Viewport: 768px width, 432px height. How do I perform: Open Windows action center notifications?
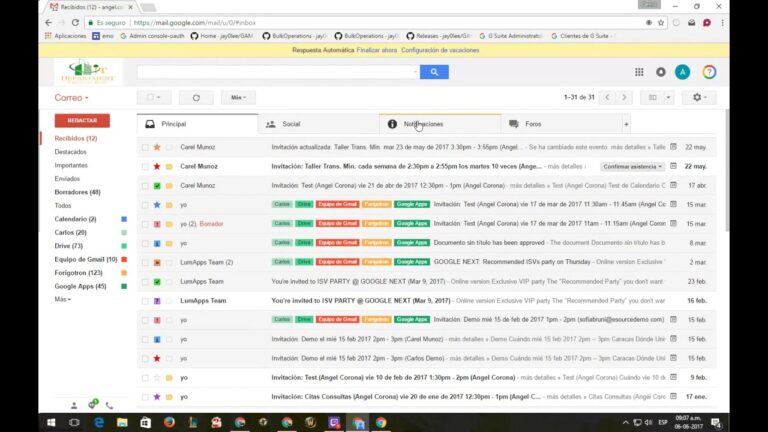coord(716,422)
